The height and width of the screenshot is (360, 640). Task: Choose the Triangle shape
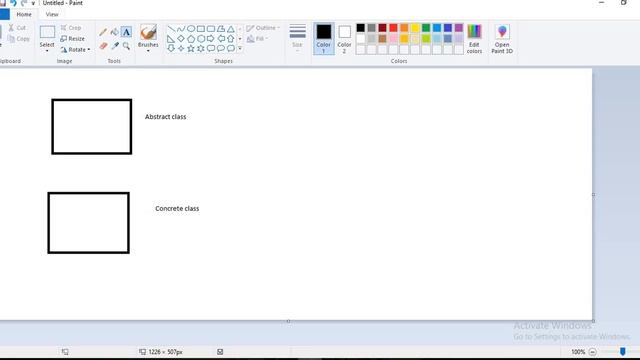tap(231, 29)
